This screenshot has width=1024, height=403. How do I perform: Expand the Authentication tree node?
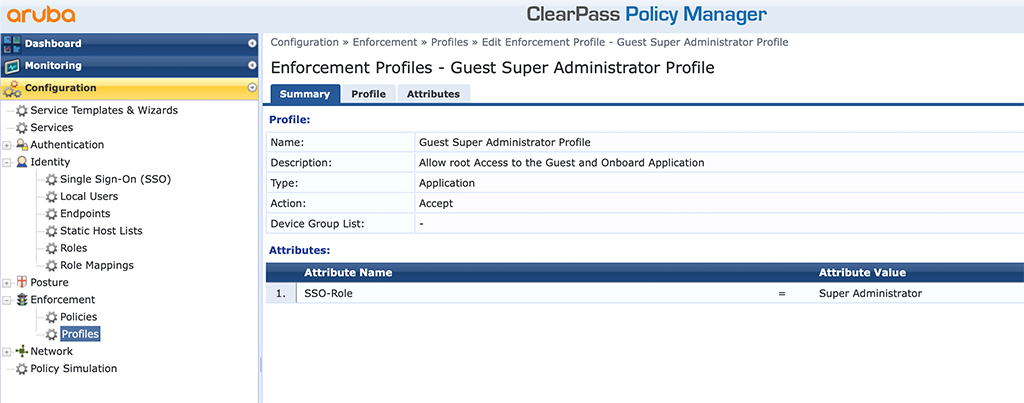point(7,145)
